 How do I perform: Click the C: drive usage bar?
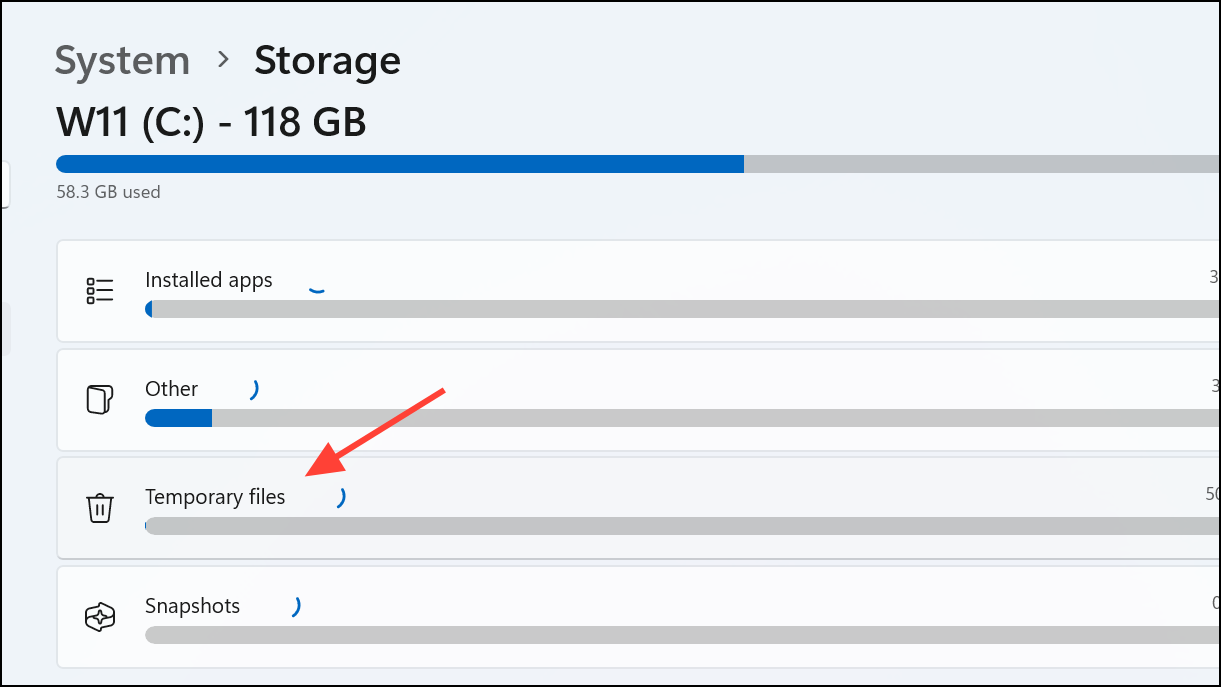click(x=638, y=164)
